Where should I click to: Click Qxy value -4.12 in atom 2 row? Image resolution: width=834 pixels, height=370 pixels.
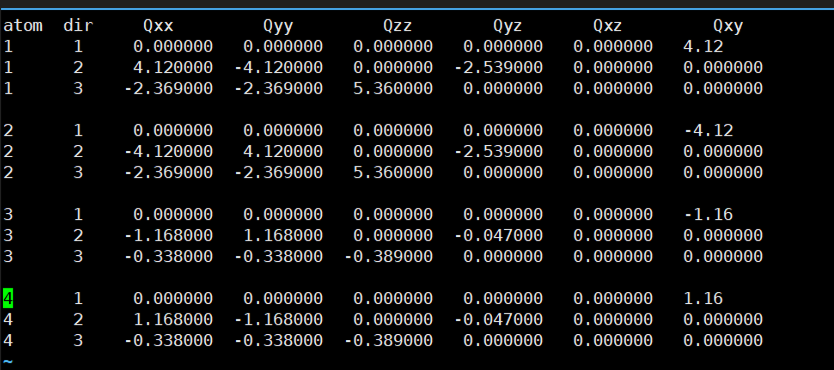tap(708, 130)
